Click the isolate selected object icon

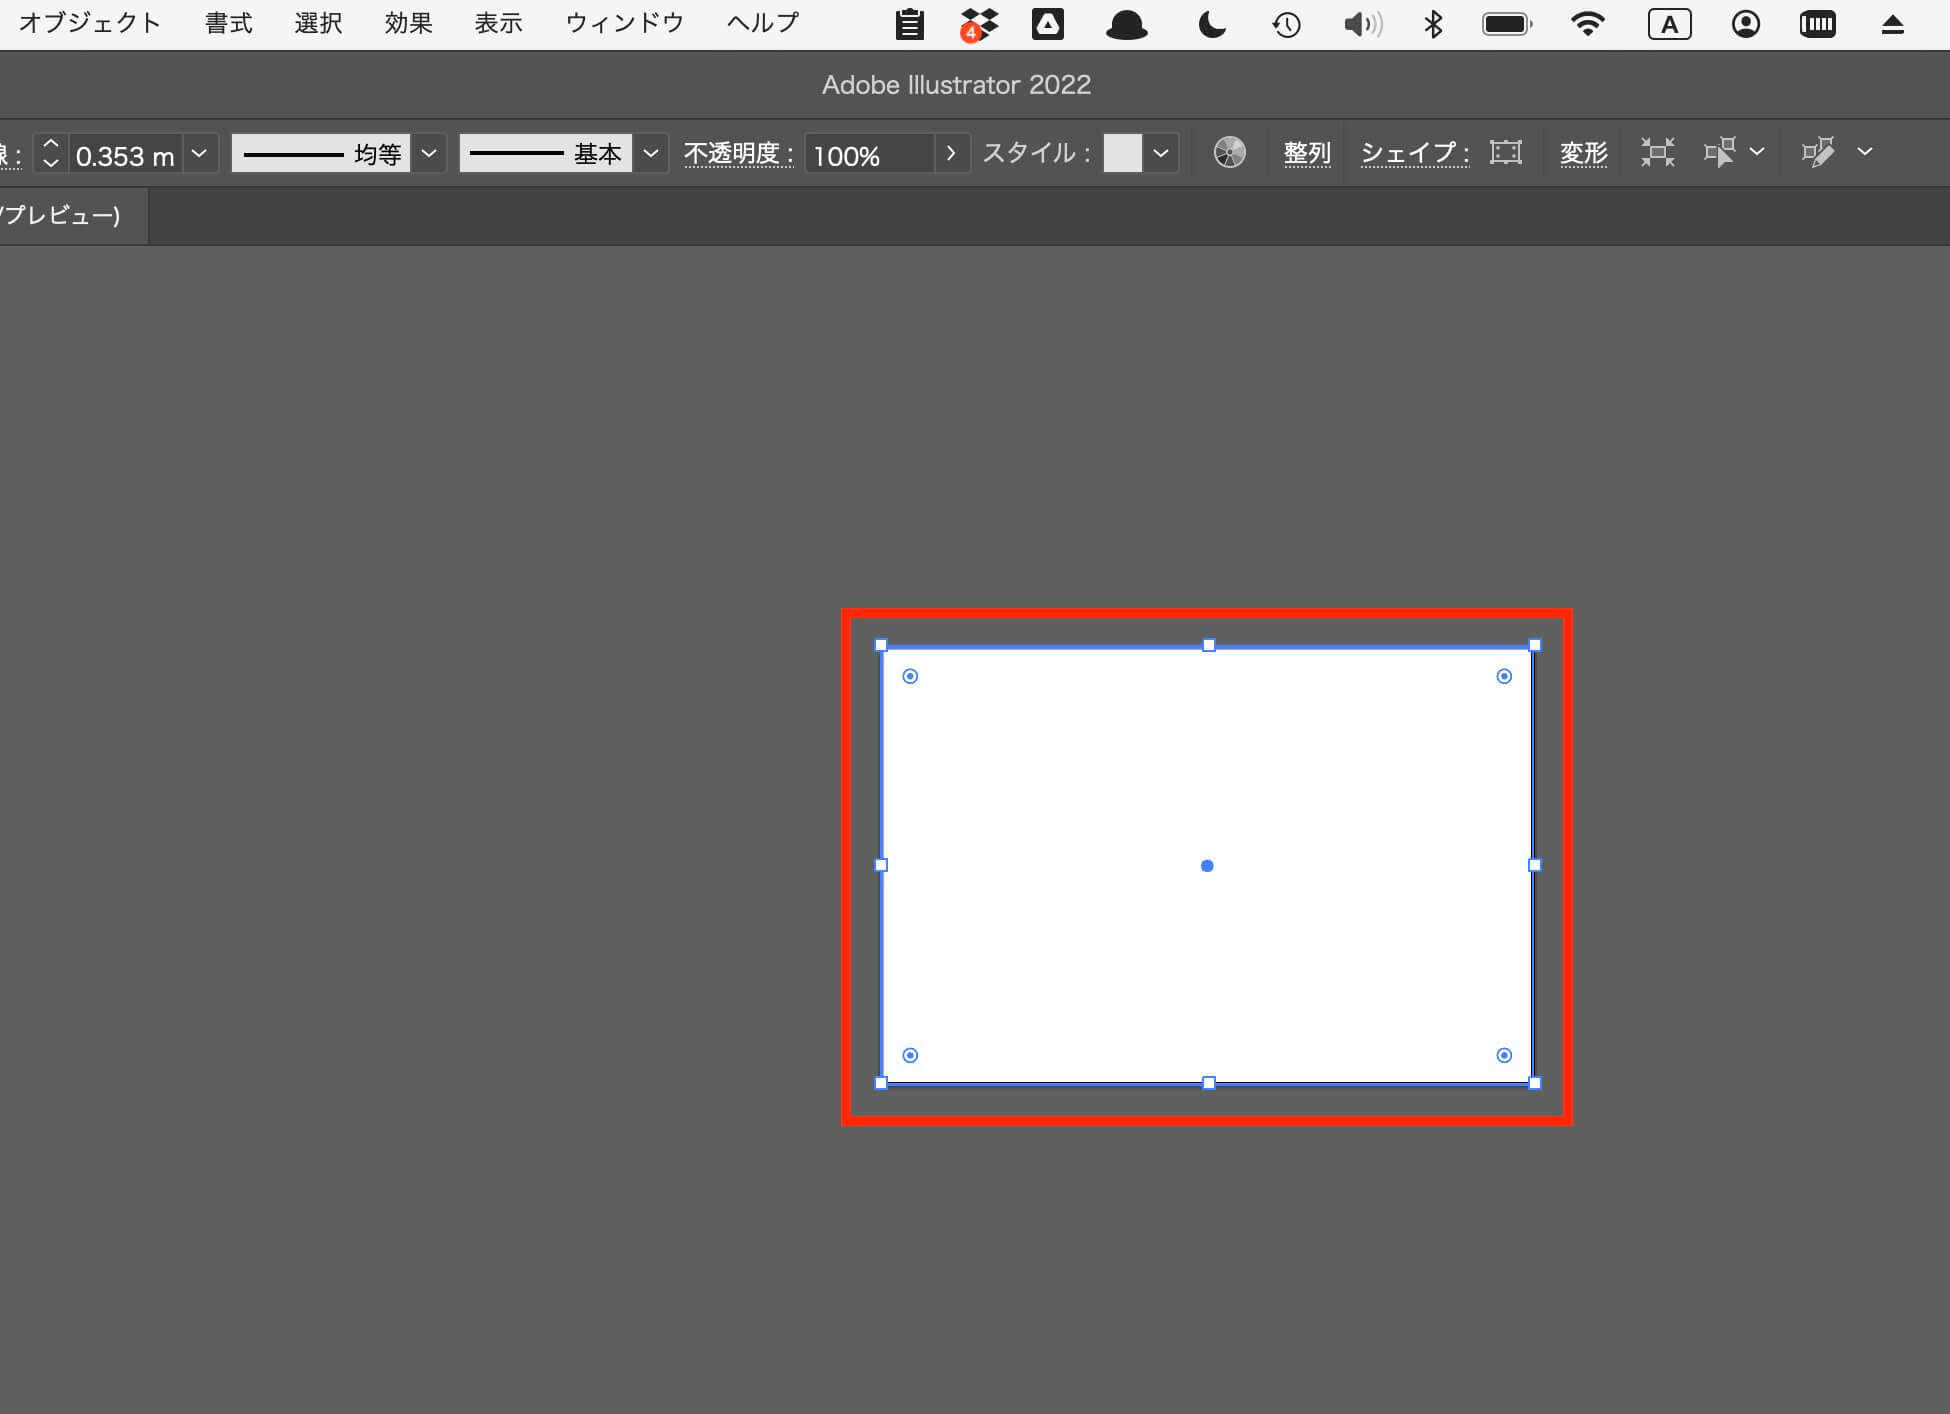pyautogui.click(x=1657, y=152)
